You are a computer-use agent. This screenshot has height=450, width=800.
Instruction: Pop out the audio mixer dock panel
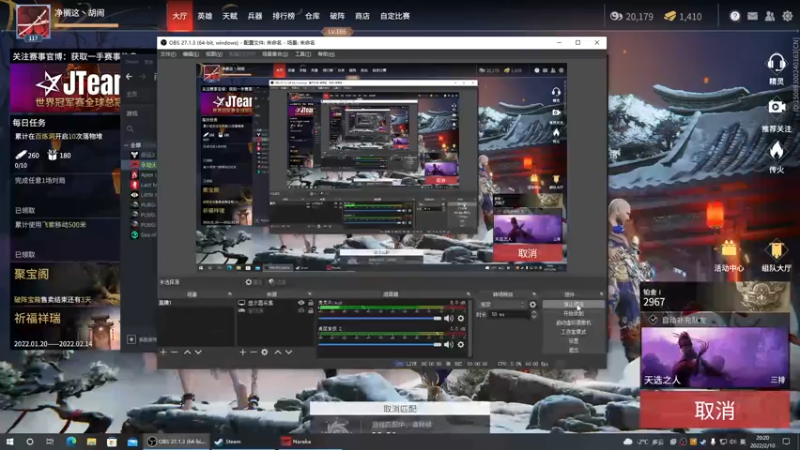click(468, 294)
